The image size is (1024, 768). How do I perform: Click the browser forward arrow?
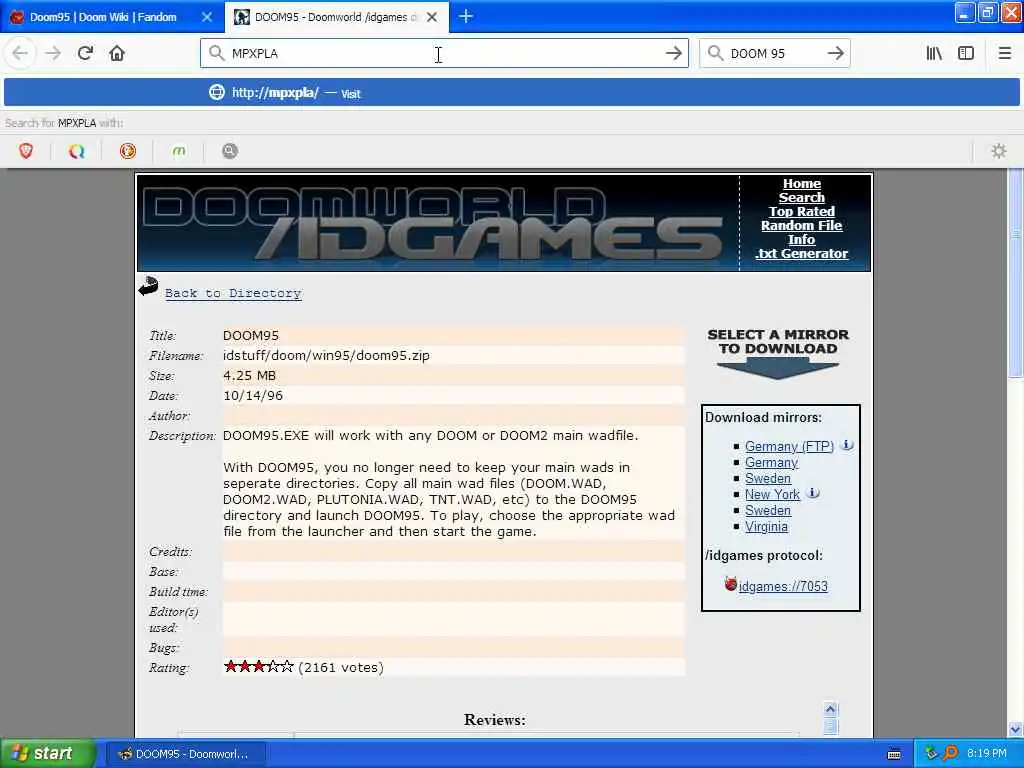pos(53,53)
